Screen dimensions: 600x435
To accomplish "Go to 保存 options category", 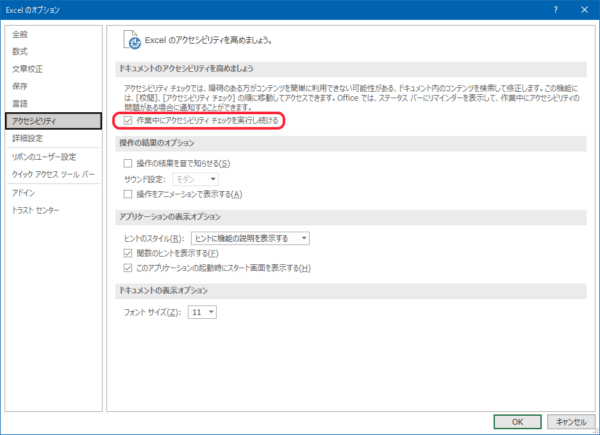I will (20, 86).
